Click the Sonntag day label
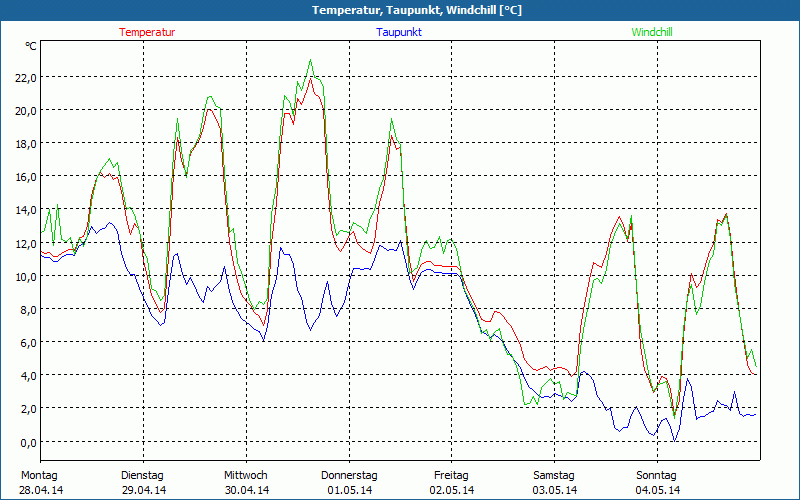The height and width of the screenshot is (500, 800). 657,476
